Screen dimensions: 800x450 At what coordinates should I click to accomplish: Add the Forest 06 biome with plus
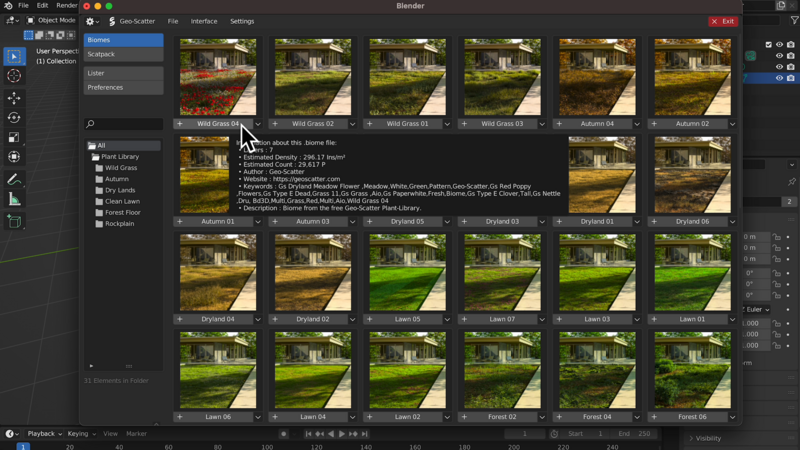(654, 417)
